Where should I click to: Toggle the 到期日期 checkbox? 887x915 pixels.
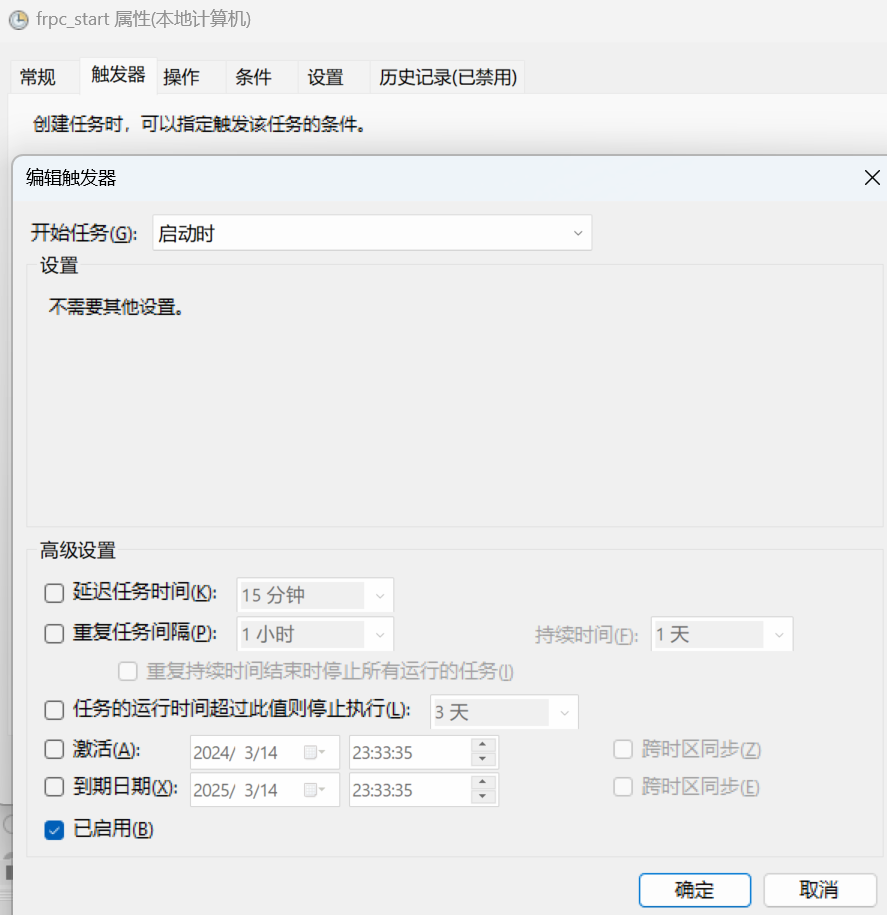(54, 788)
